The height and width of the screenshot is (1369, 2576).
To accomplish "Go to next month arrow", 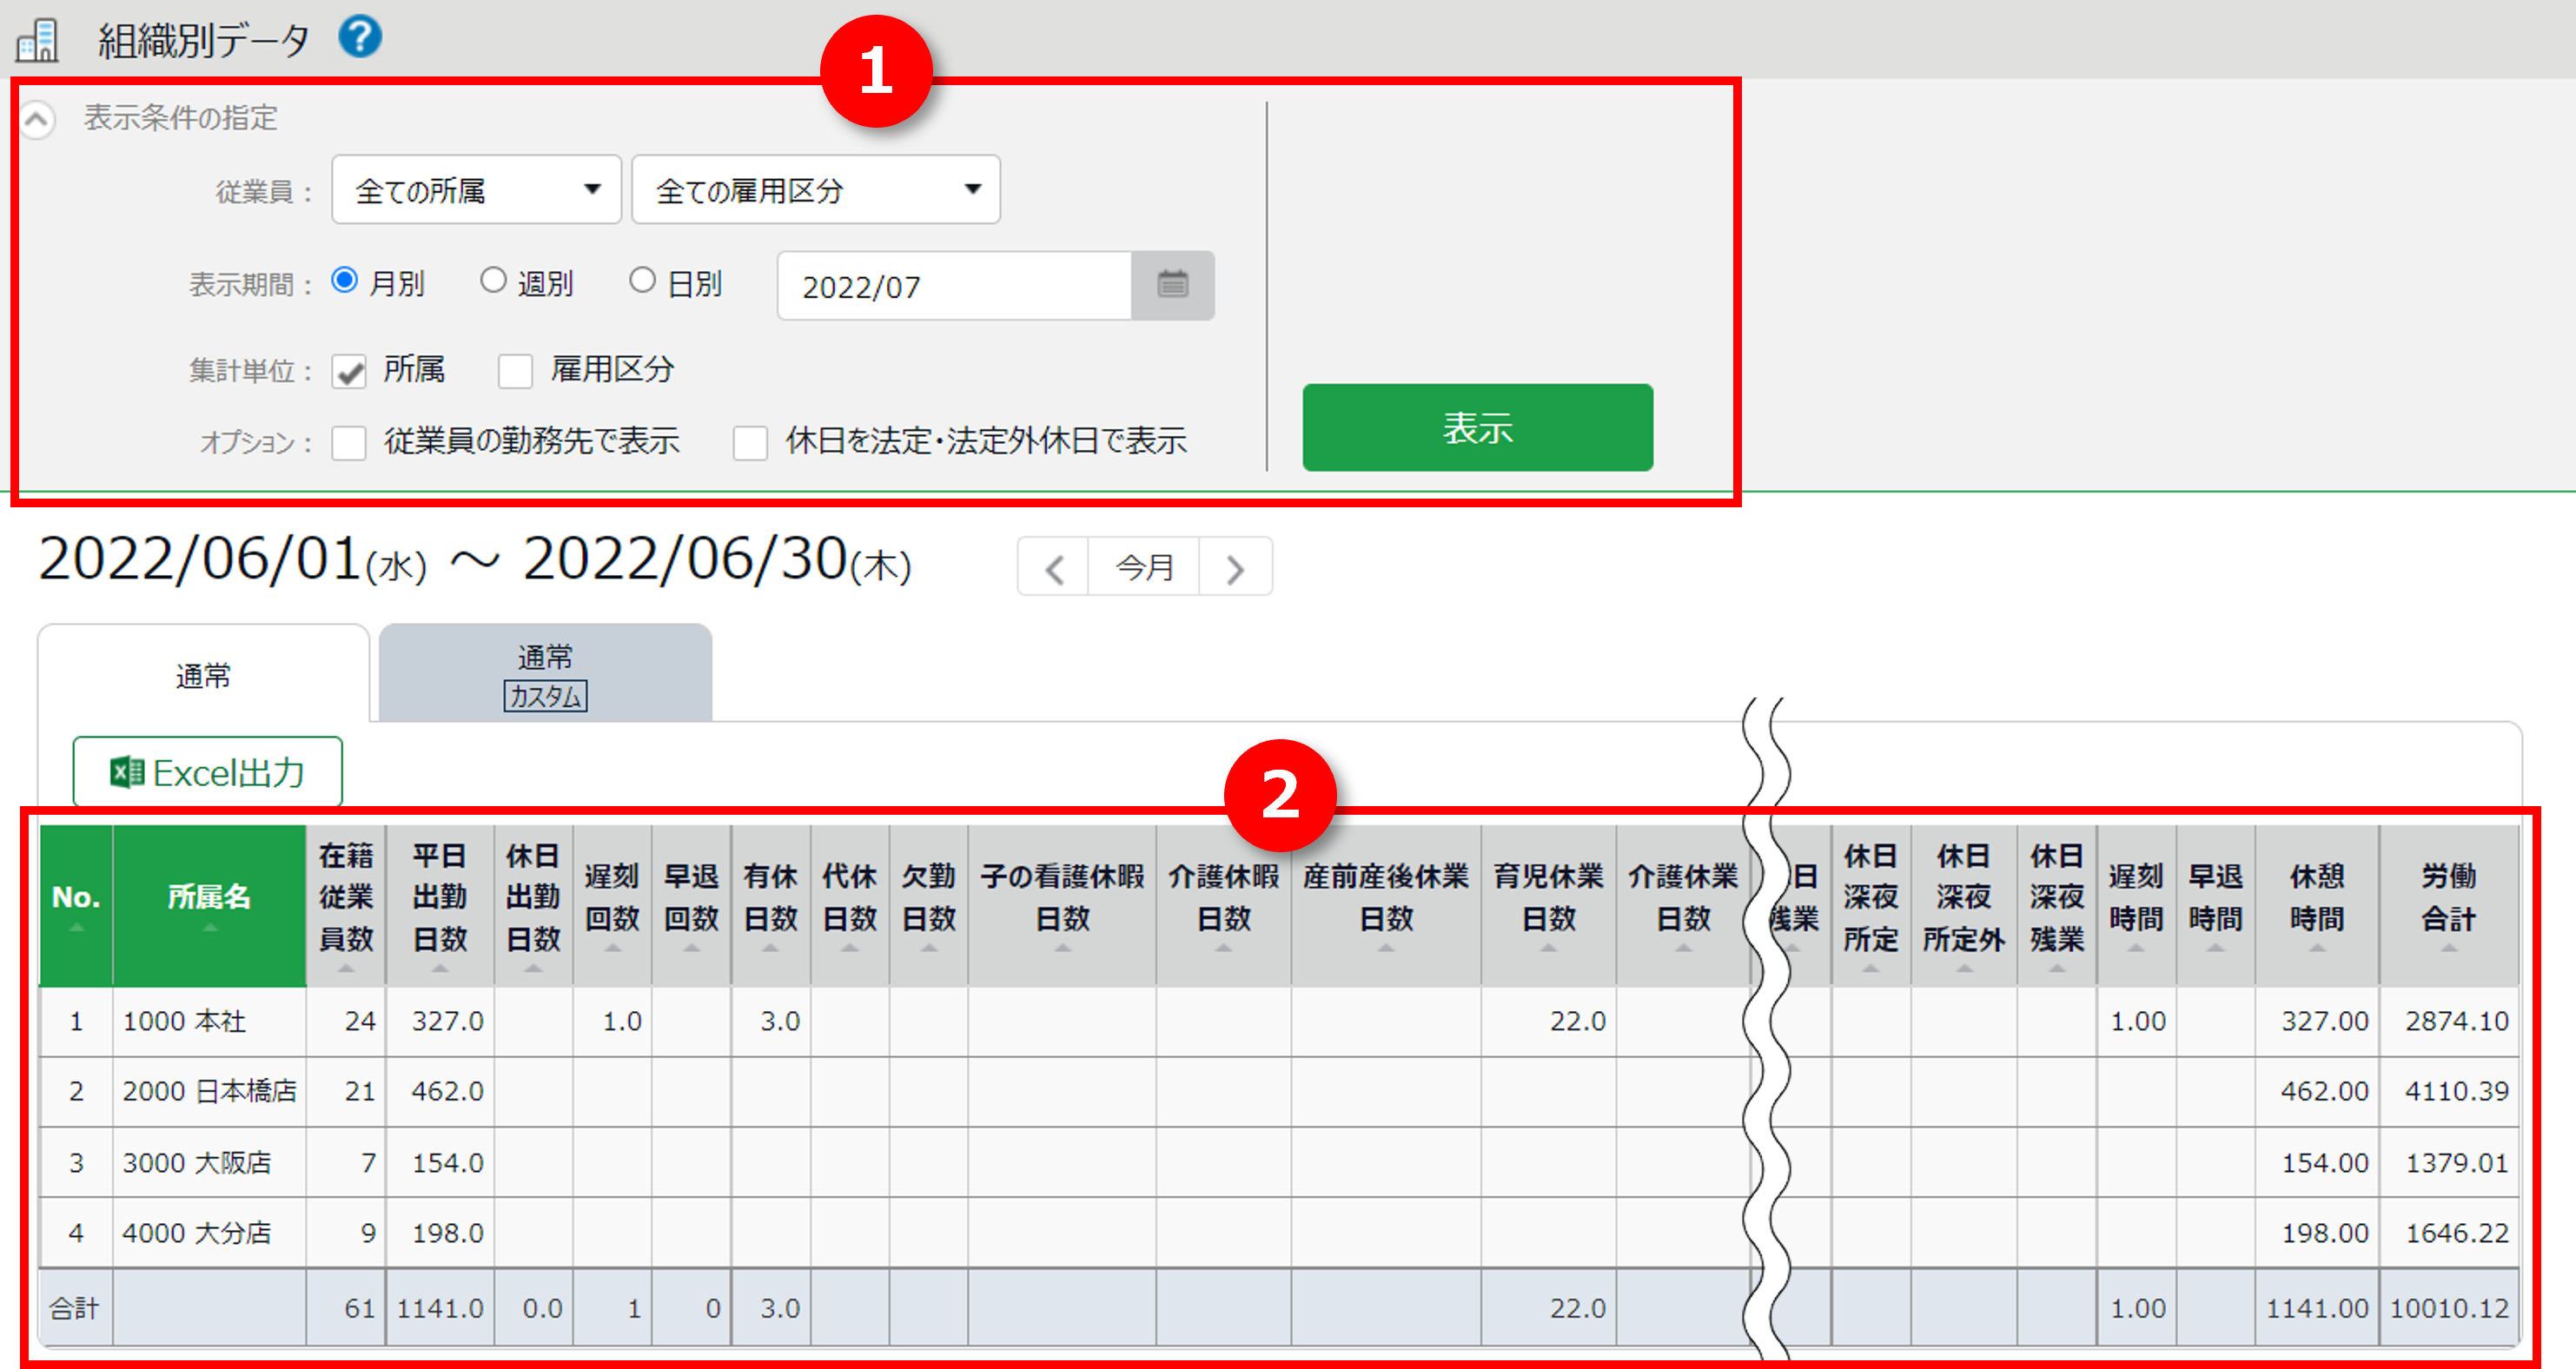I will click(1236, 568).
